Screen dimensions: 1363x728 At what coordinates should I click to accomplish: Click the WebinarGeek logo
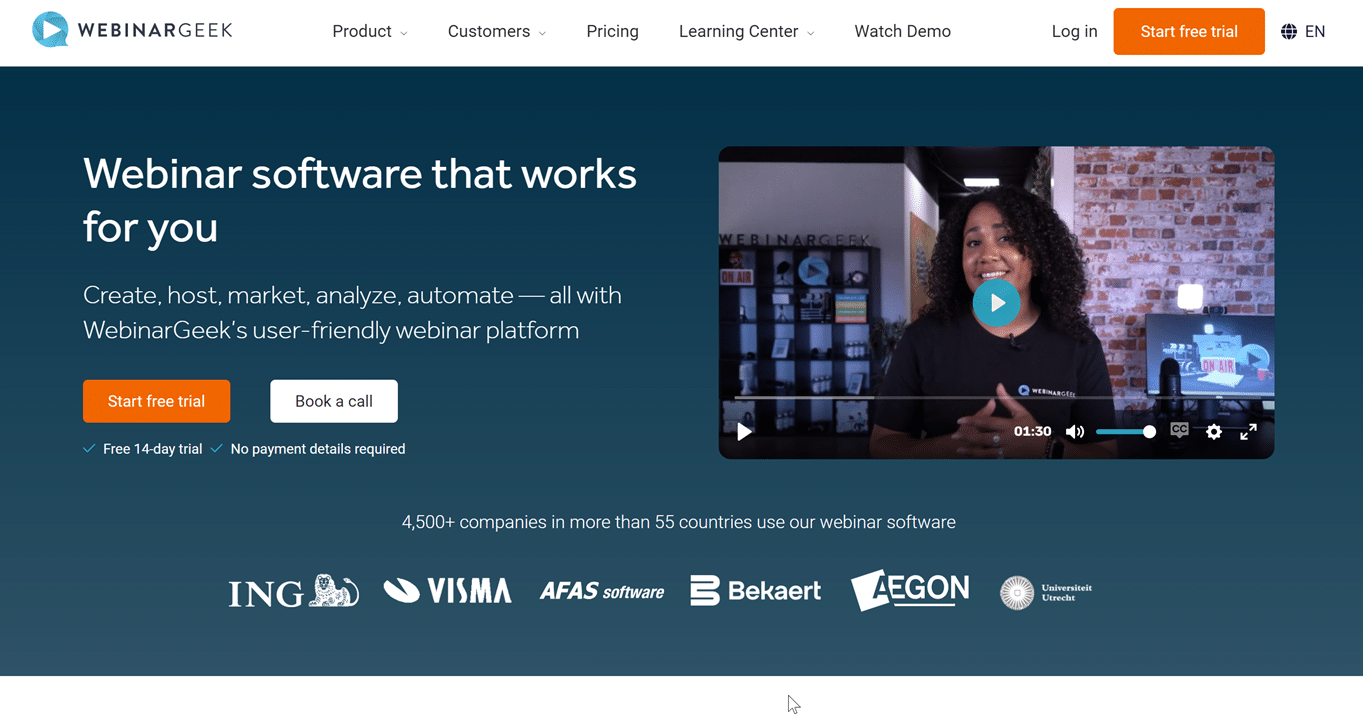(x=132, y=30)
